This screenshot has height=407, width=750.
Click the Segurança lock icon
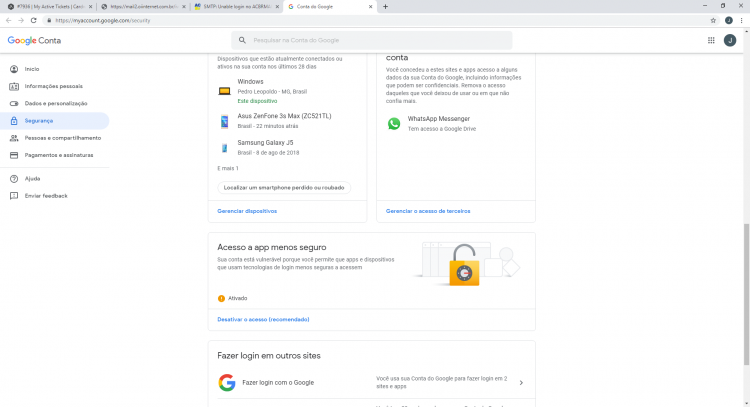[14, 121]
